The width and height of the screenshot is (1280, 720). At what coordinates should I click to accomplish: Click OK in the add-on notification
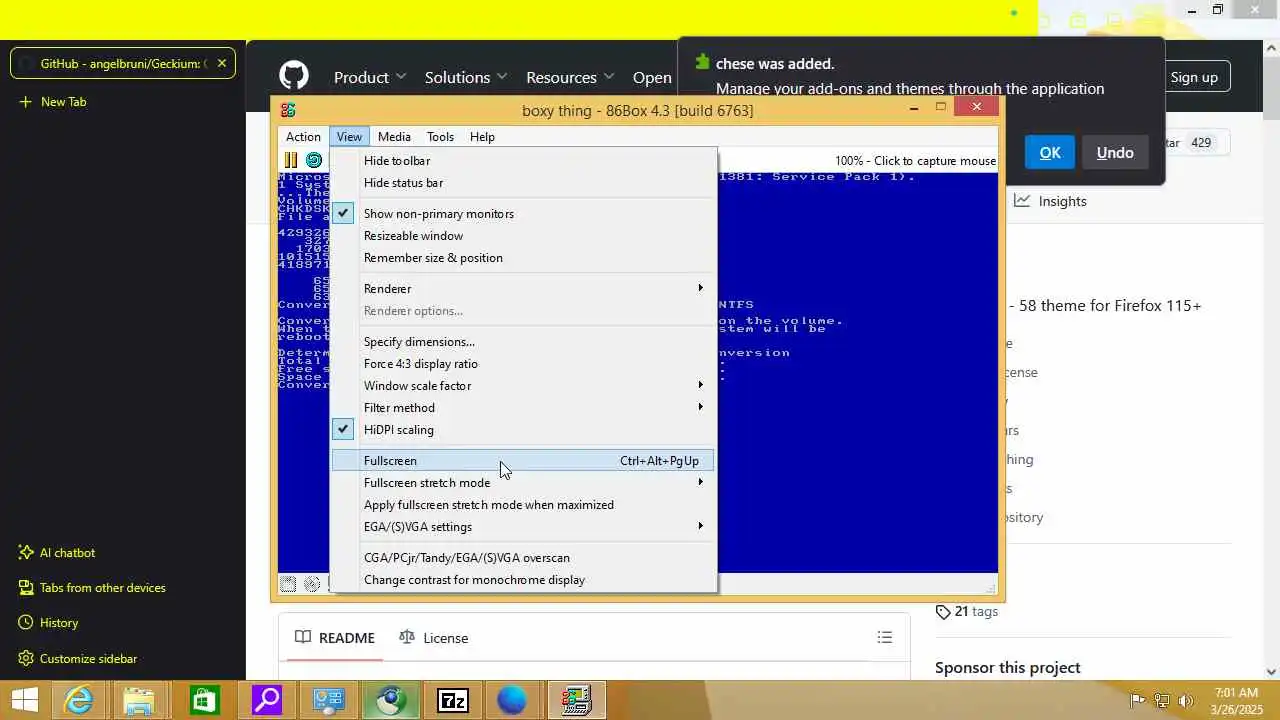[x=1049, y=152]
